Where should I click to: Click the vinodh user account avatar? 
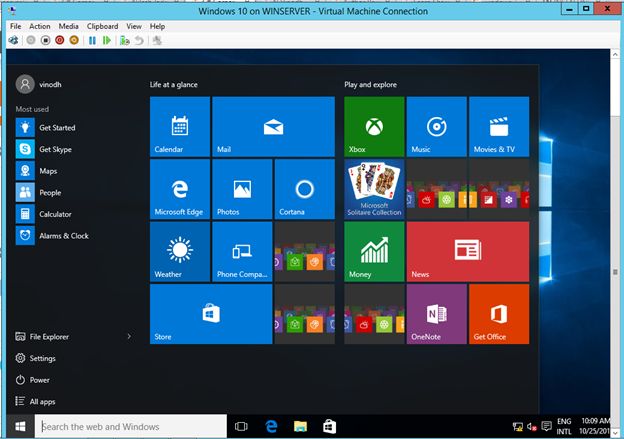[25, 84]
